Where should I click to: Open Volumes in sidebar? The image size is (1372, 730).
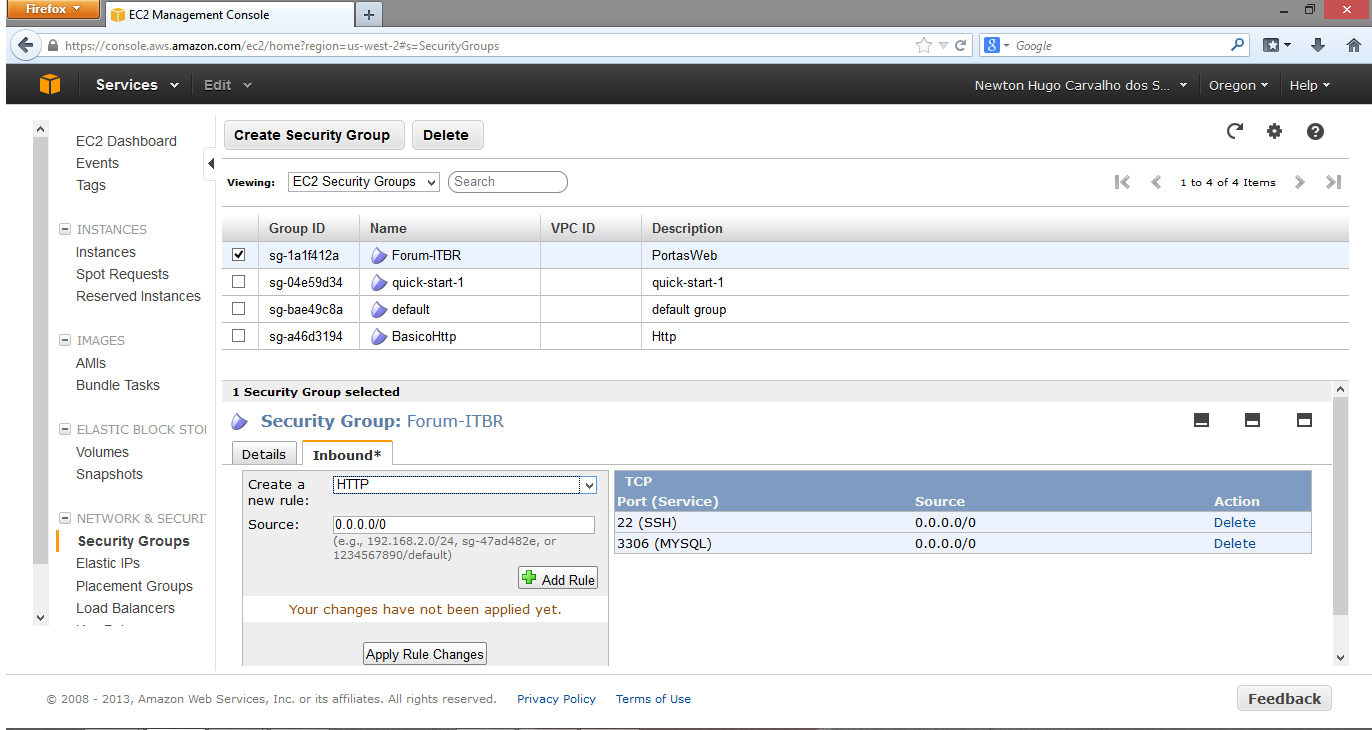click(x=102, y=452)
